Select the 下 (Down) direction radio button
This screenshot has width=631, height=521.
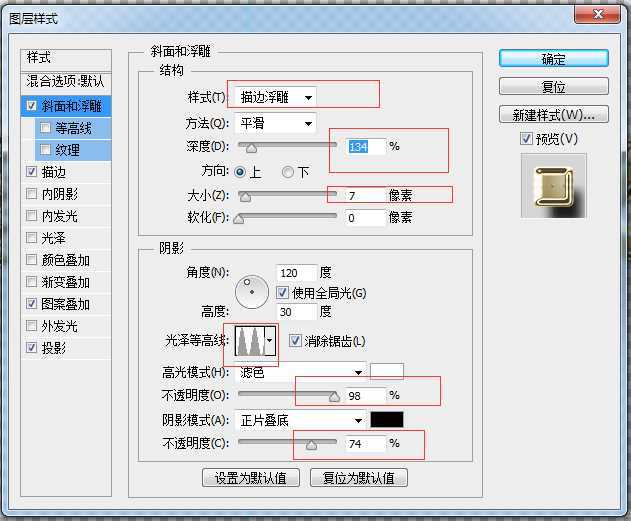pyautogui.click(x=288, y=172)
